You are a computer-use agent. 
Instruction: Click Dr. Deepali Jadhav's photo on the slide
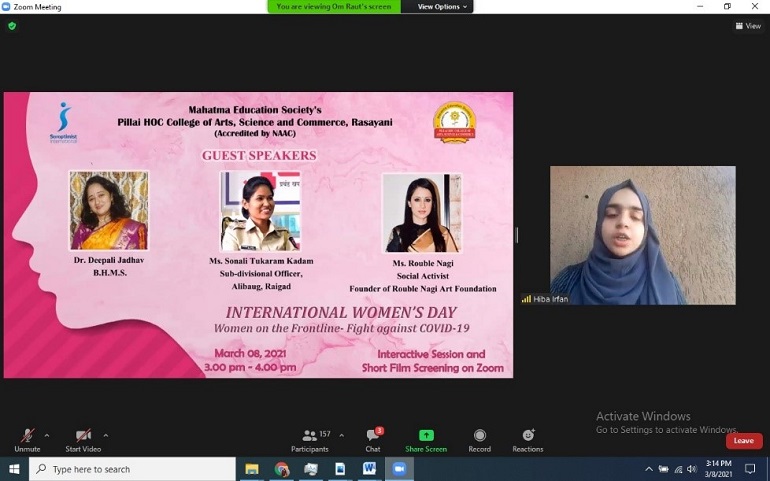(x=109, y=210)
